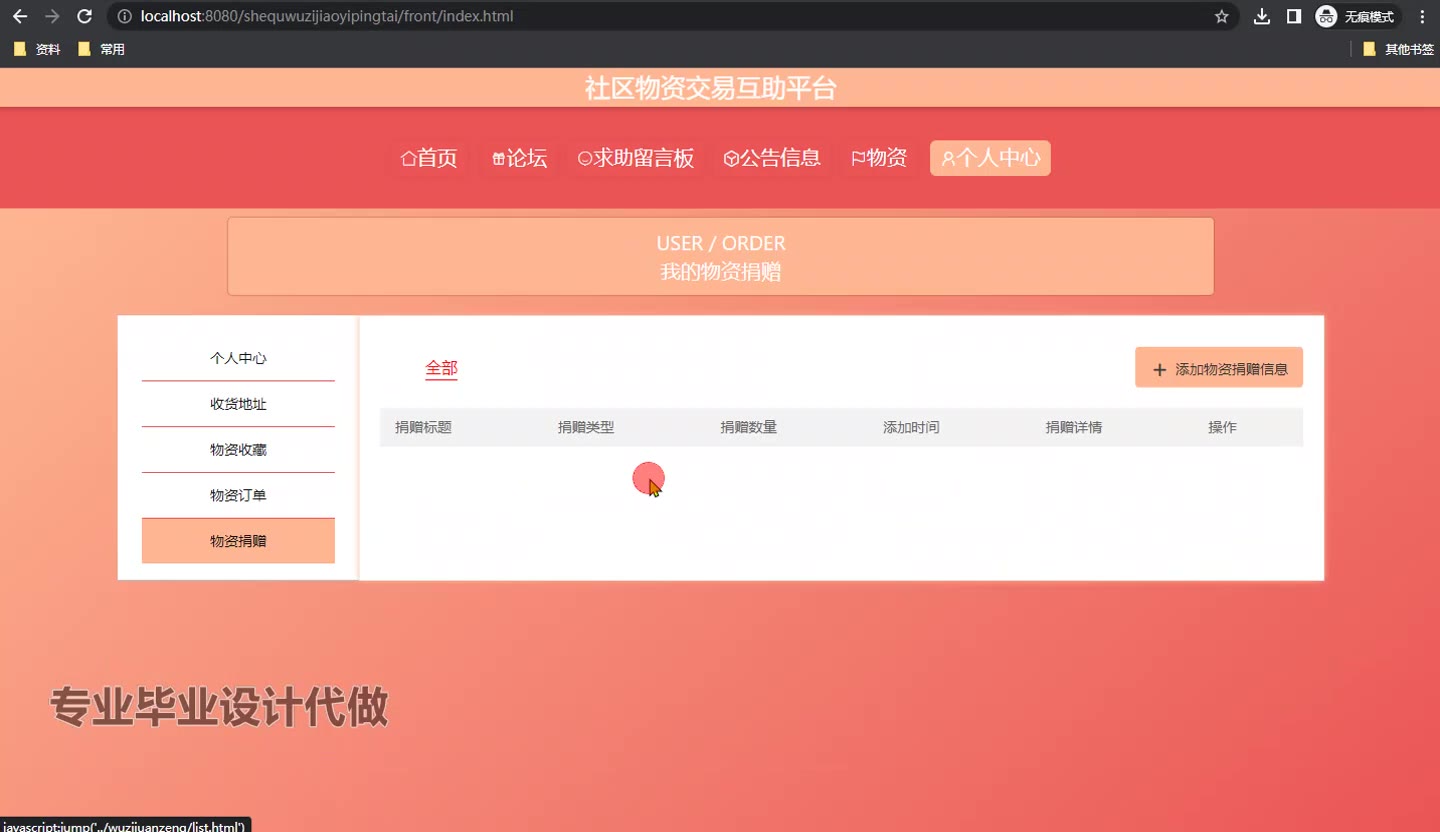This screenshot has height=832, width=1440.
Task: Click the 捐赠标题 column header
Action: pyautogui.click(x=423, y=428)
